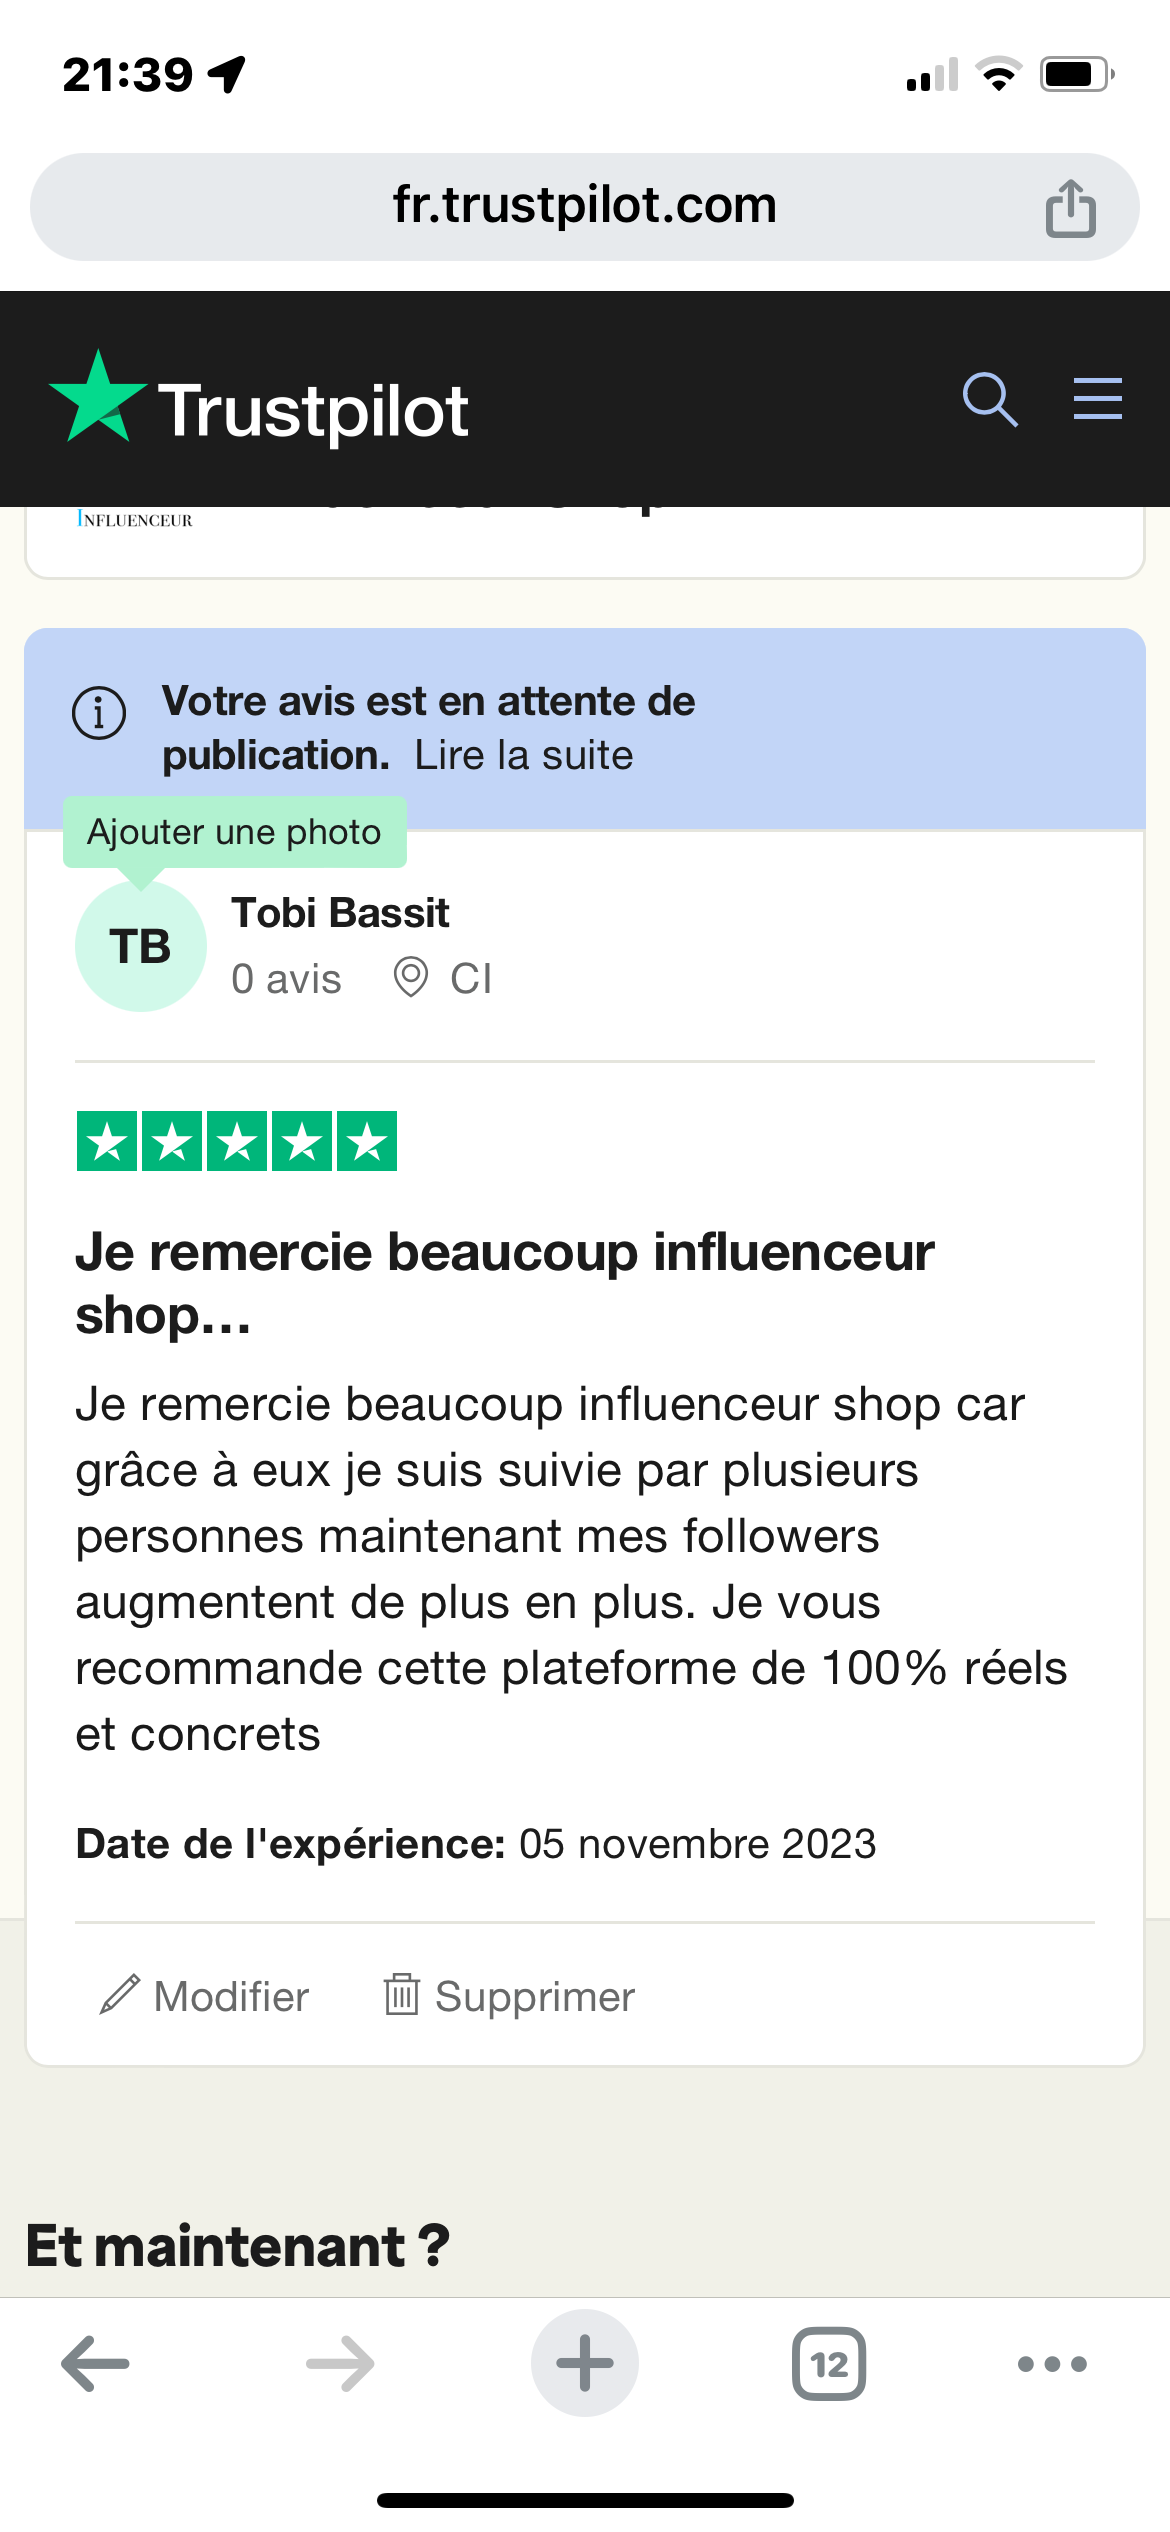
Task: Tap the trash bin icon
Action: (x=401, y=1995)
